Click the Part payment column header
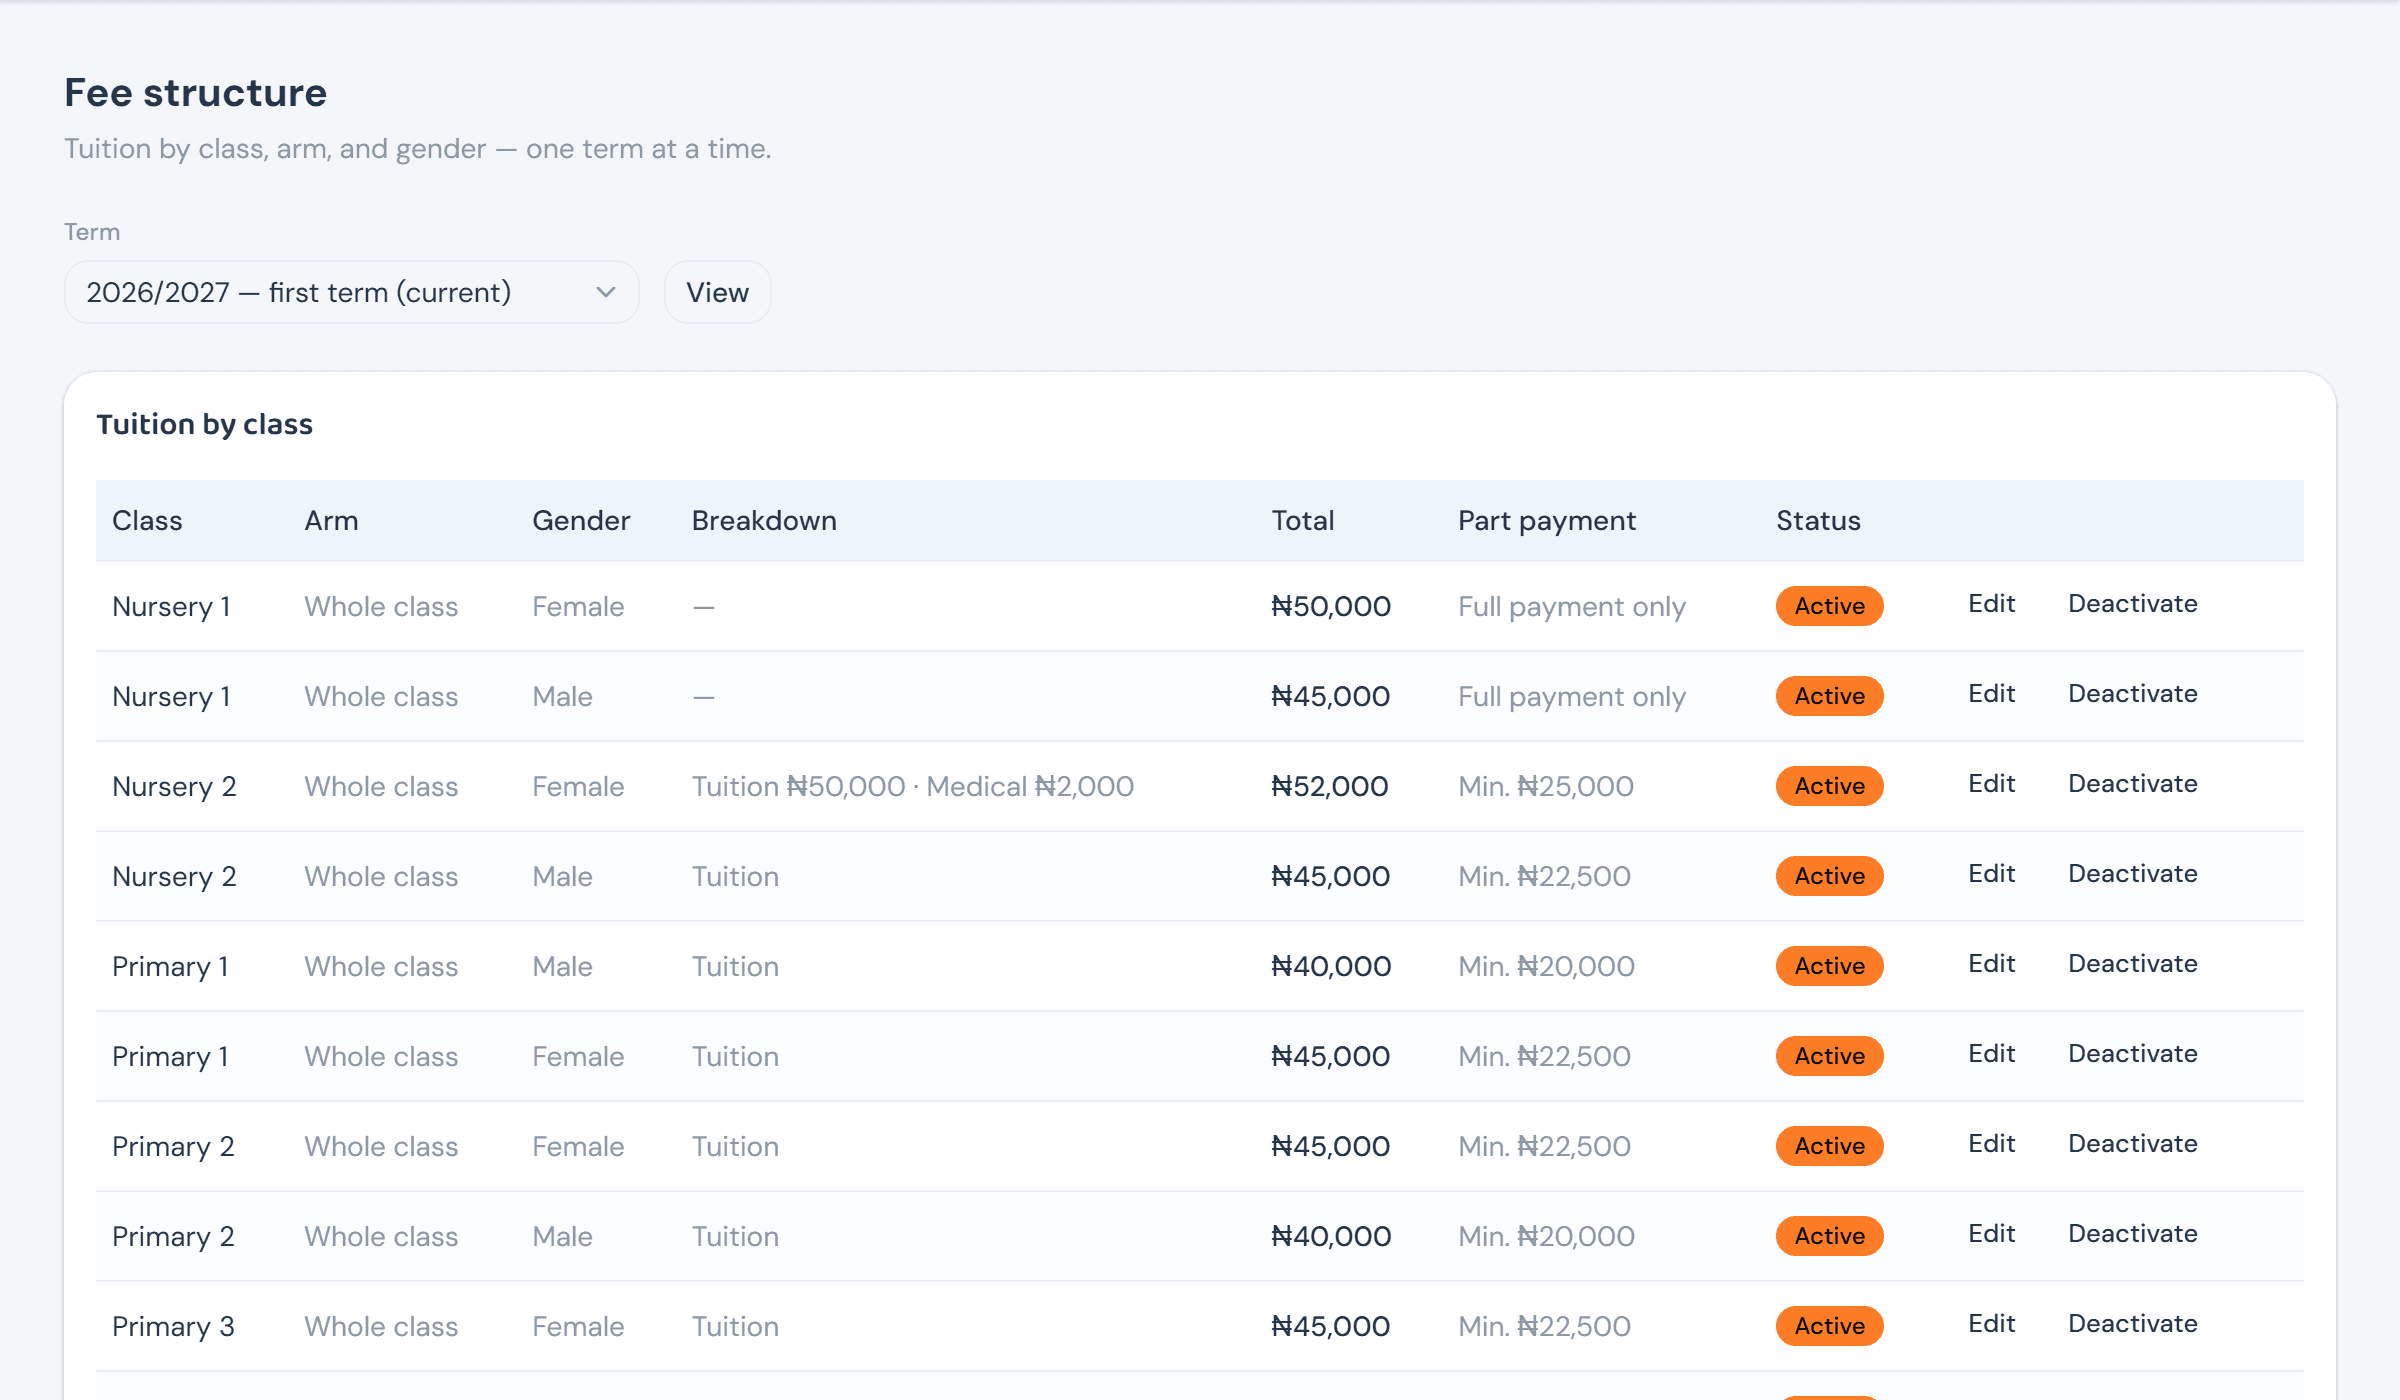Viewport: 2400px width, 1400px height. pyautogui.click(x=1546, y=521)
